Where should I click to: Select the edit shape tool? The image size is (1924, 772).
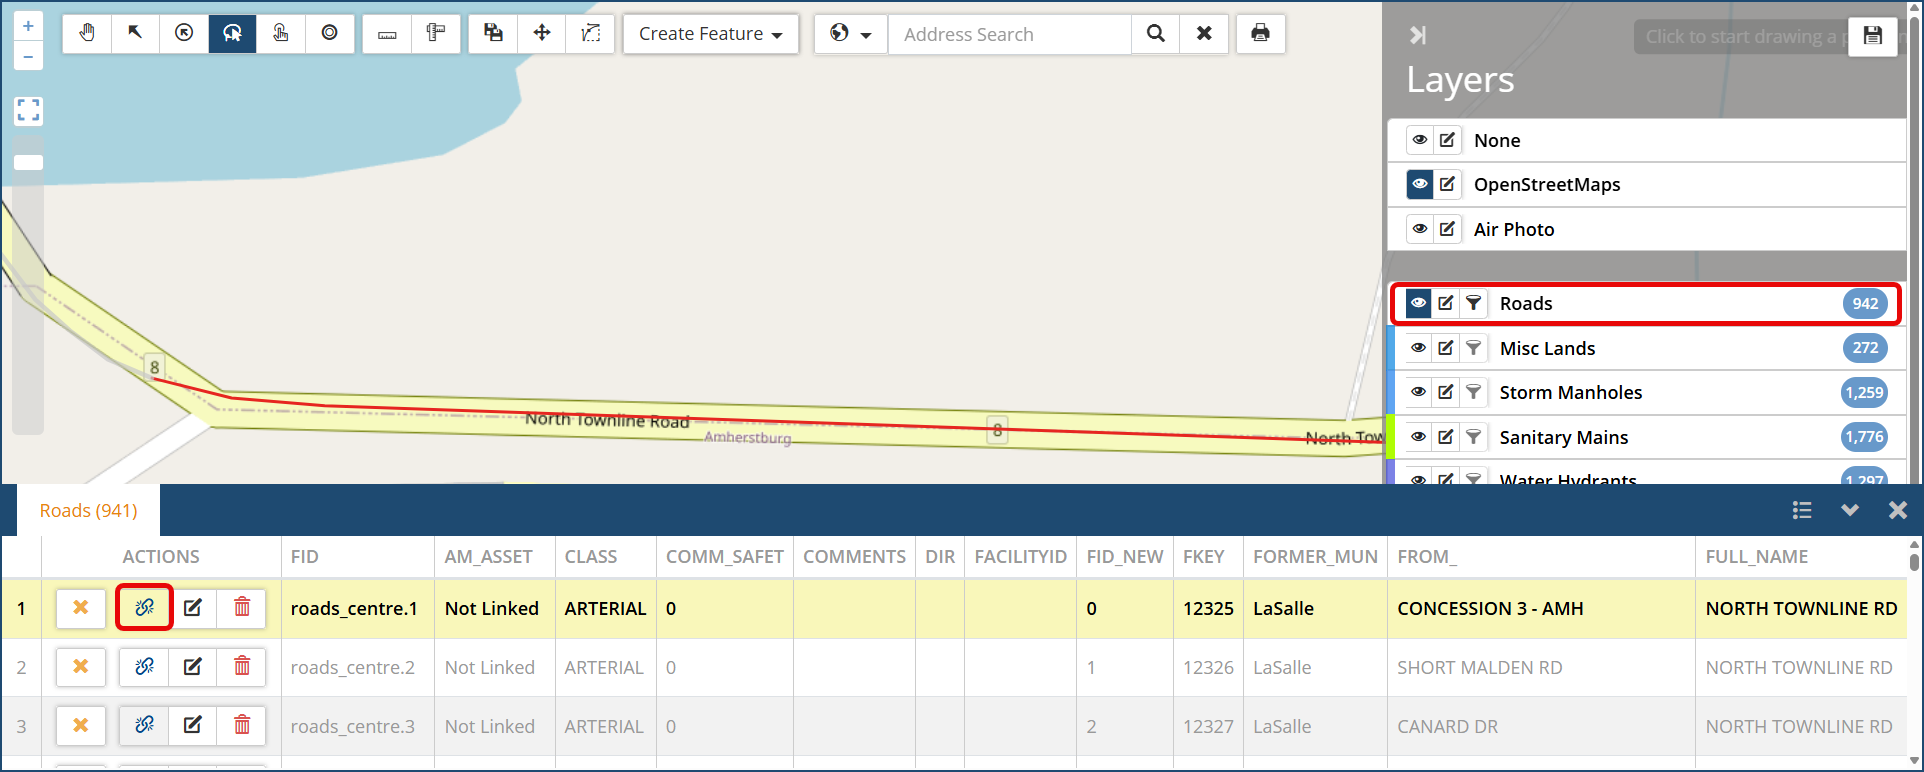tap(590, 33)
